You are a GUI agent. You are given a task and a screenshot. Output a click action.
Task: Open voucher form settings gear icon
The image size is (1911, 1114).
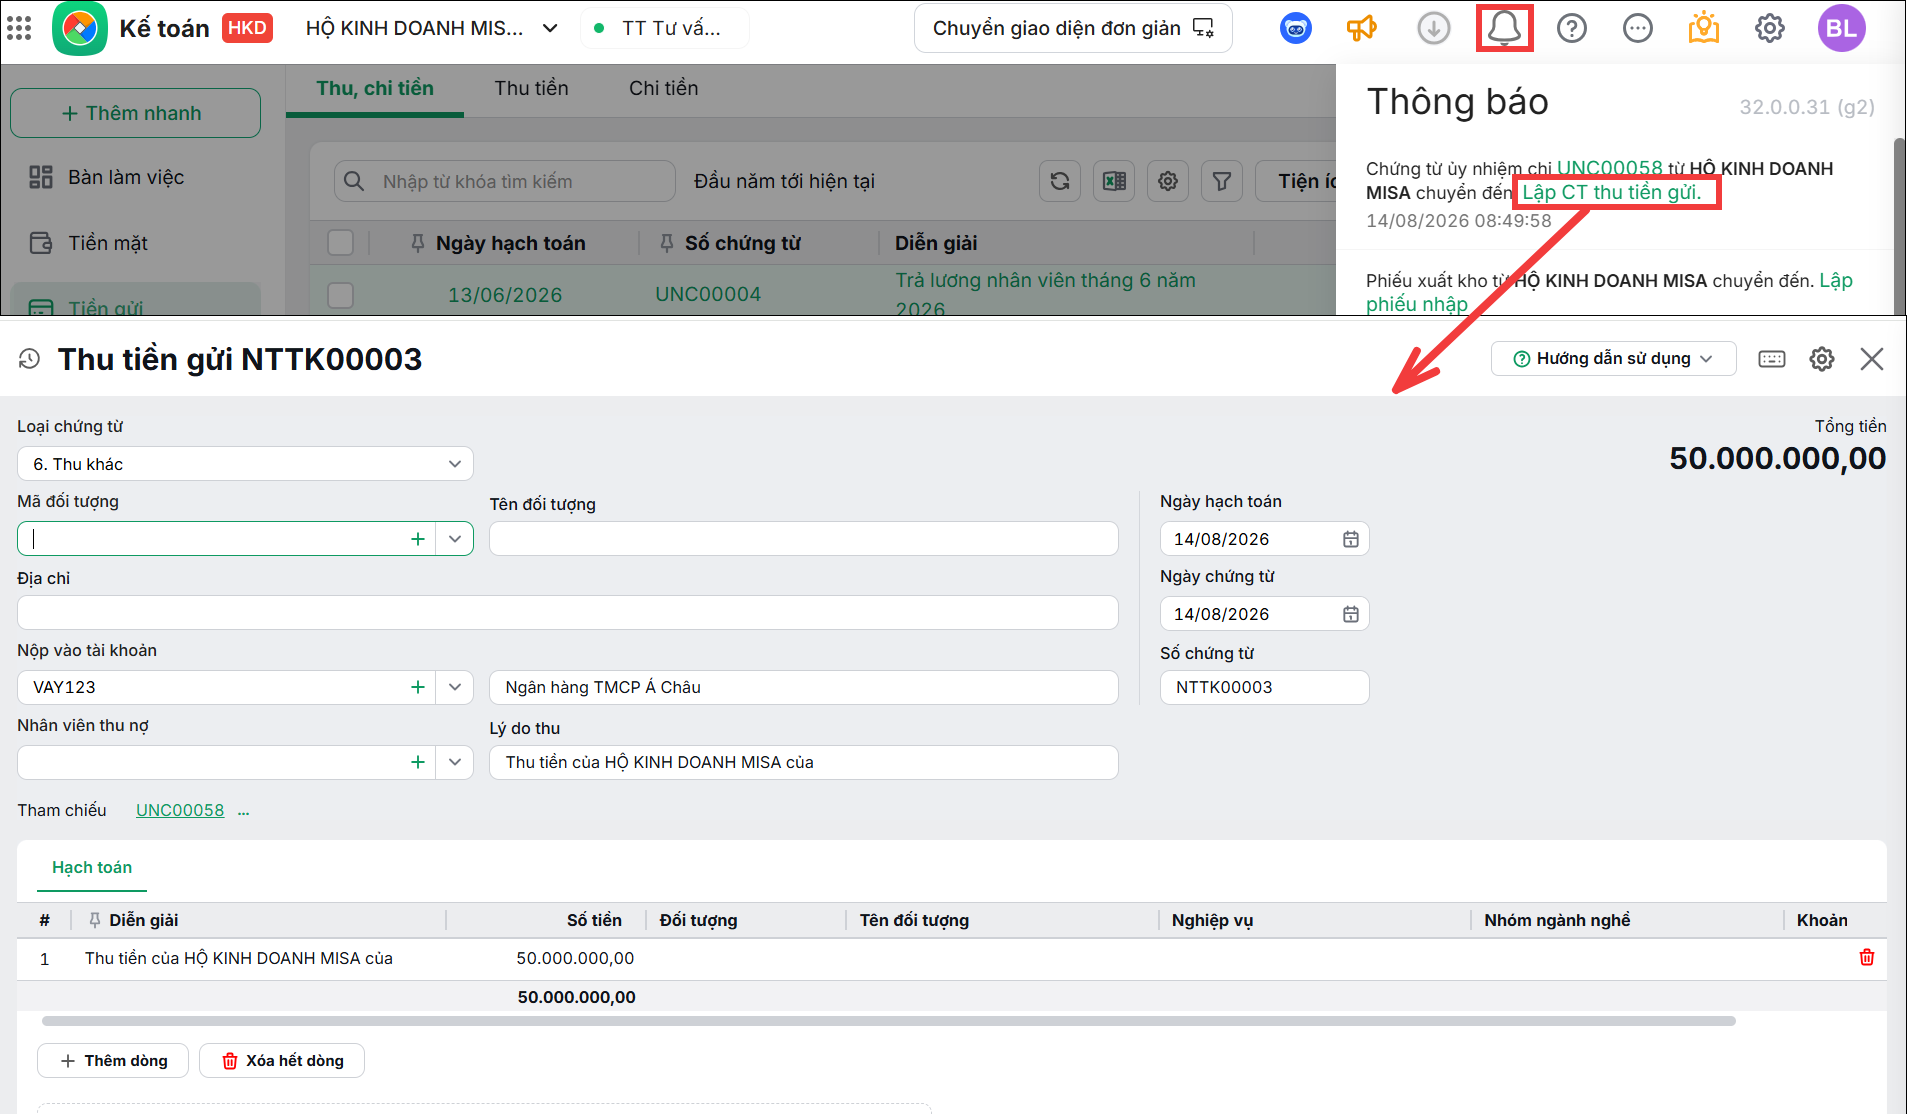tap(1822, 359)
